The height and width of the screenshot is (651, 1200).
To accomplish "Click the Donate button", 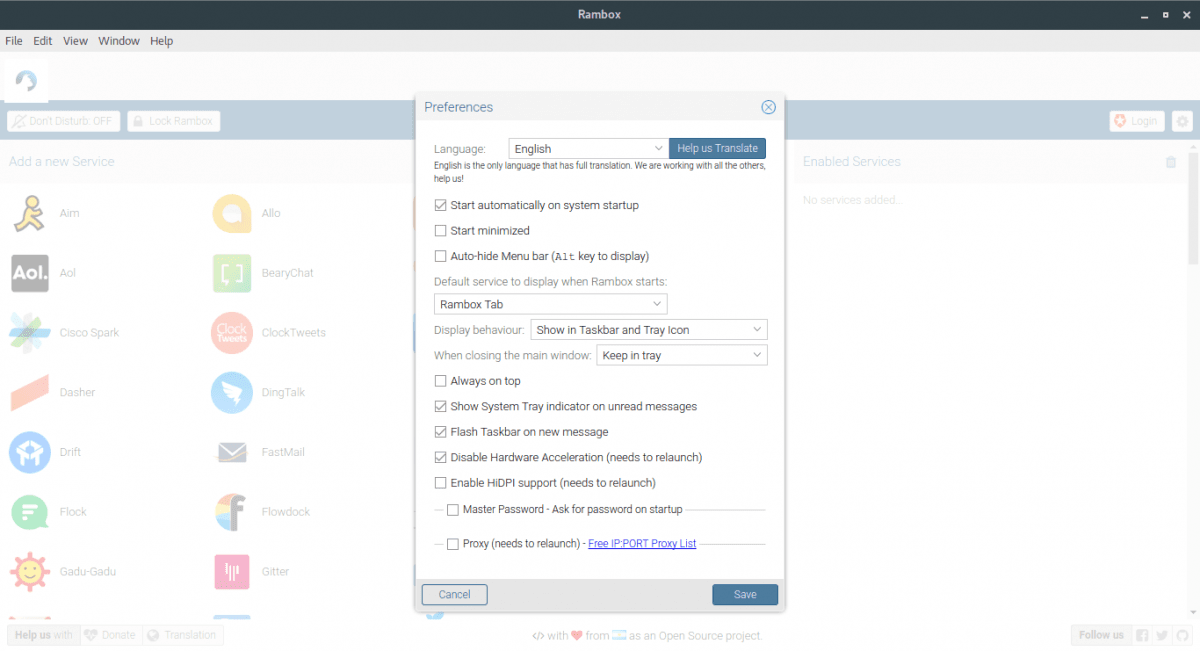I will 110,635.
